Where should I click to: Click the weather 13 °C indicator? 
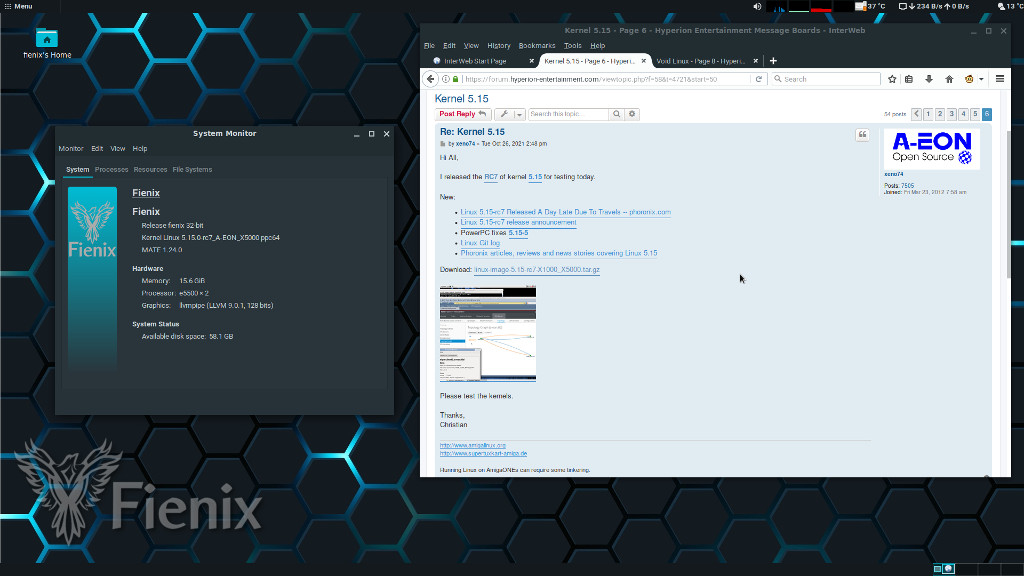1010,7
